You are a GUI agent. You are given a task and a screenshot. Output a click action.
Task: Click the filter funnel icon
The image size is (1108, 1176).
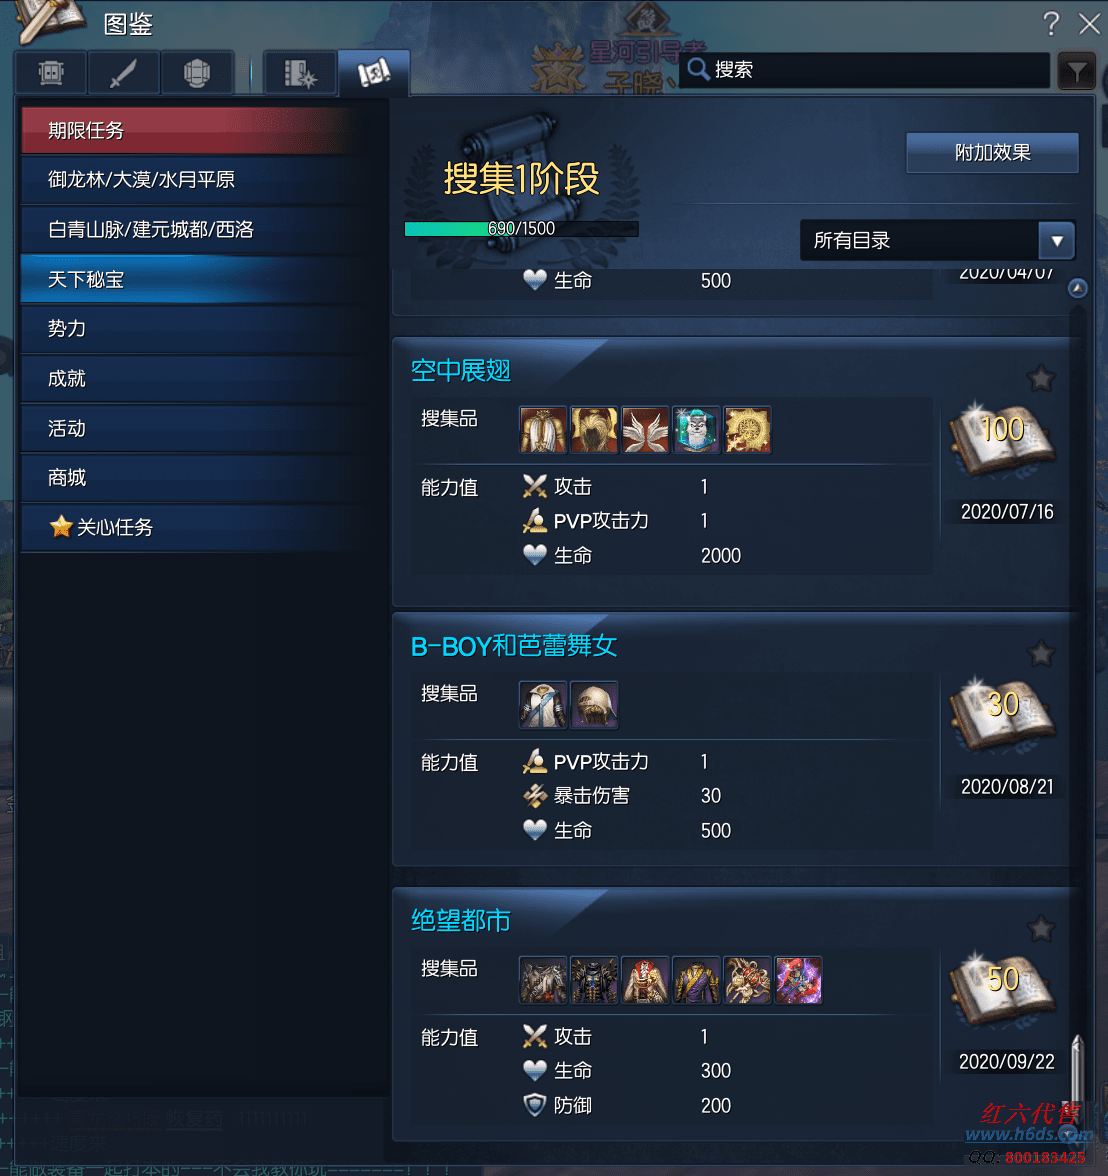pos(1076,71)
